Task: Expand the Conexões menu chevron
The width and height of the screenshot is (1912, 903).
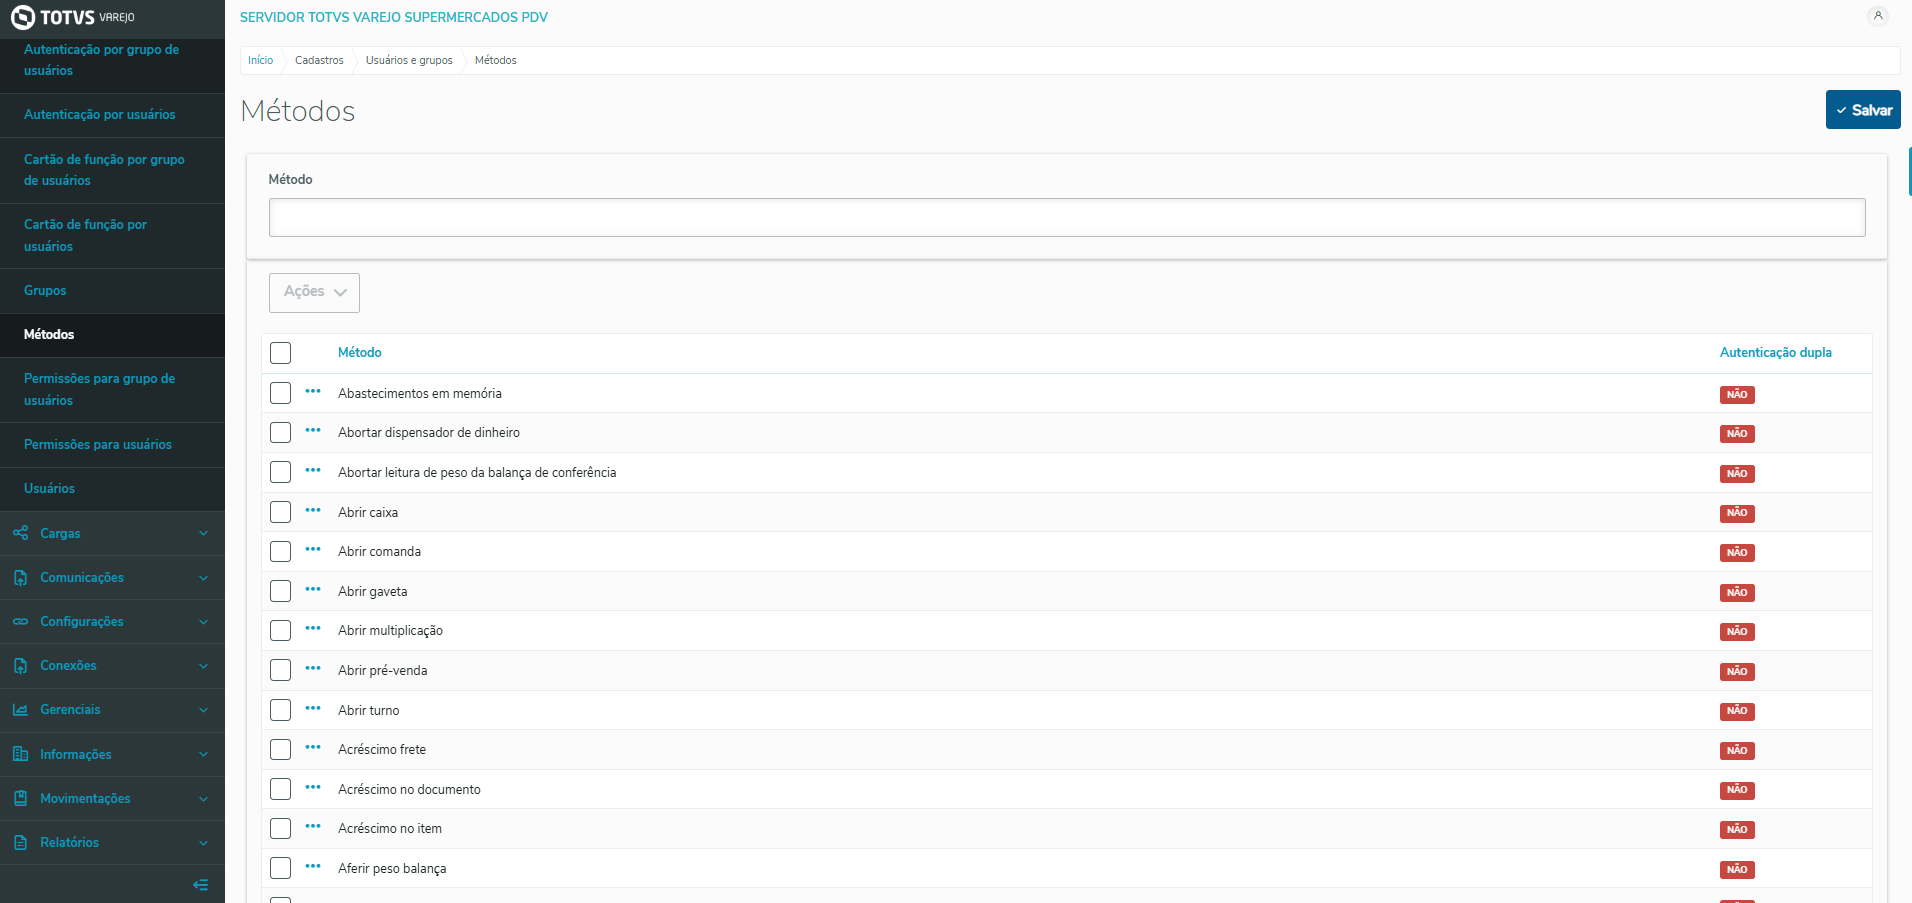Action: [x=204, y=666]
